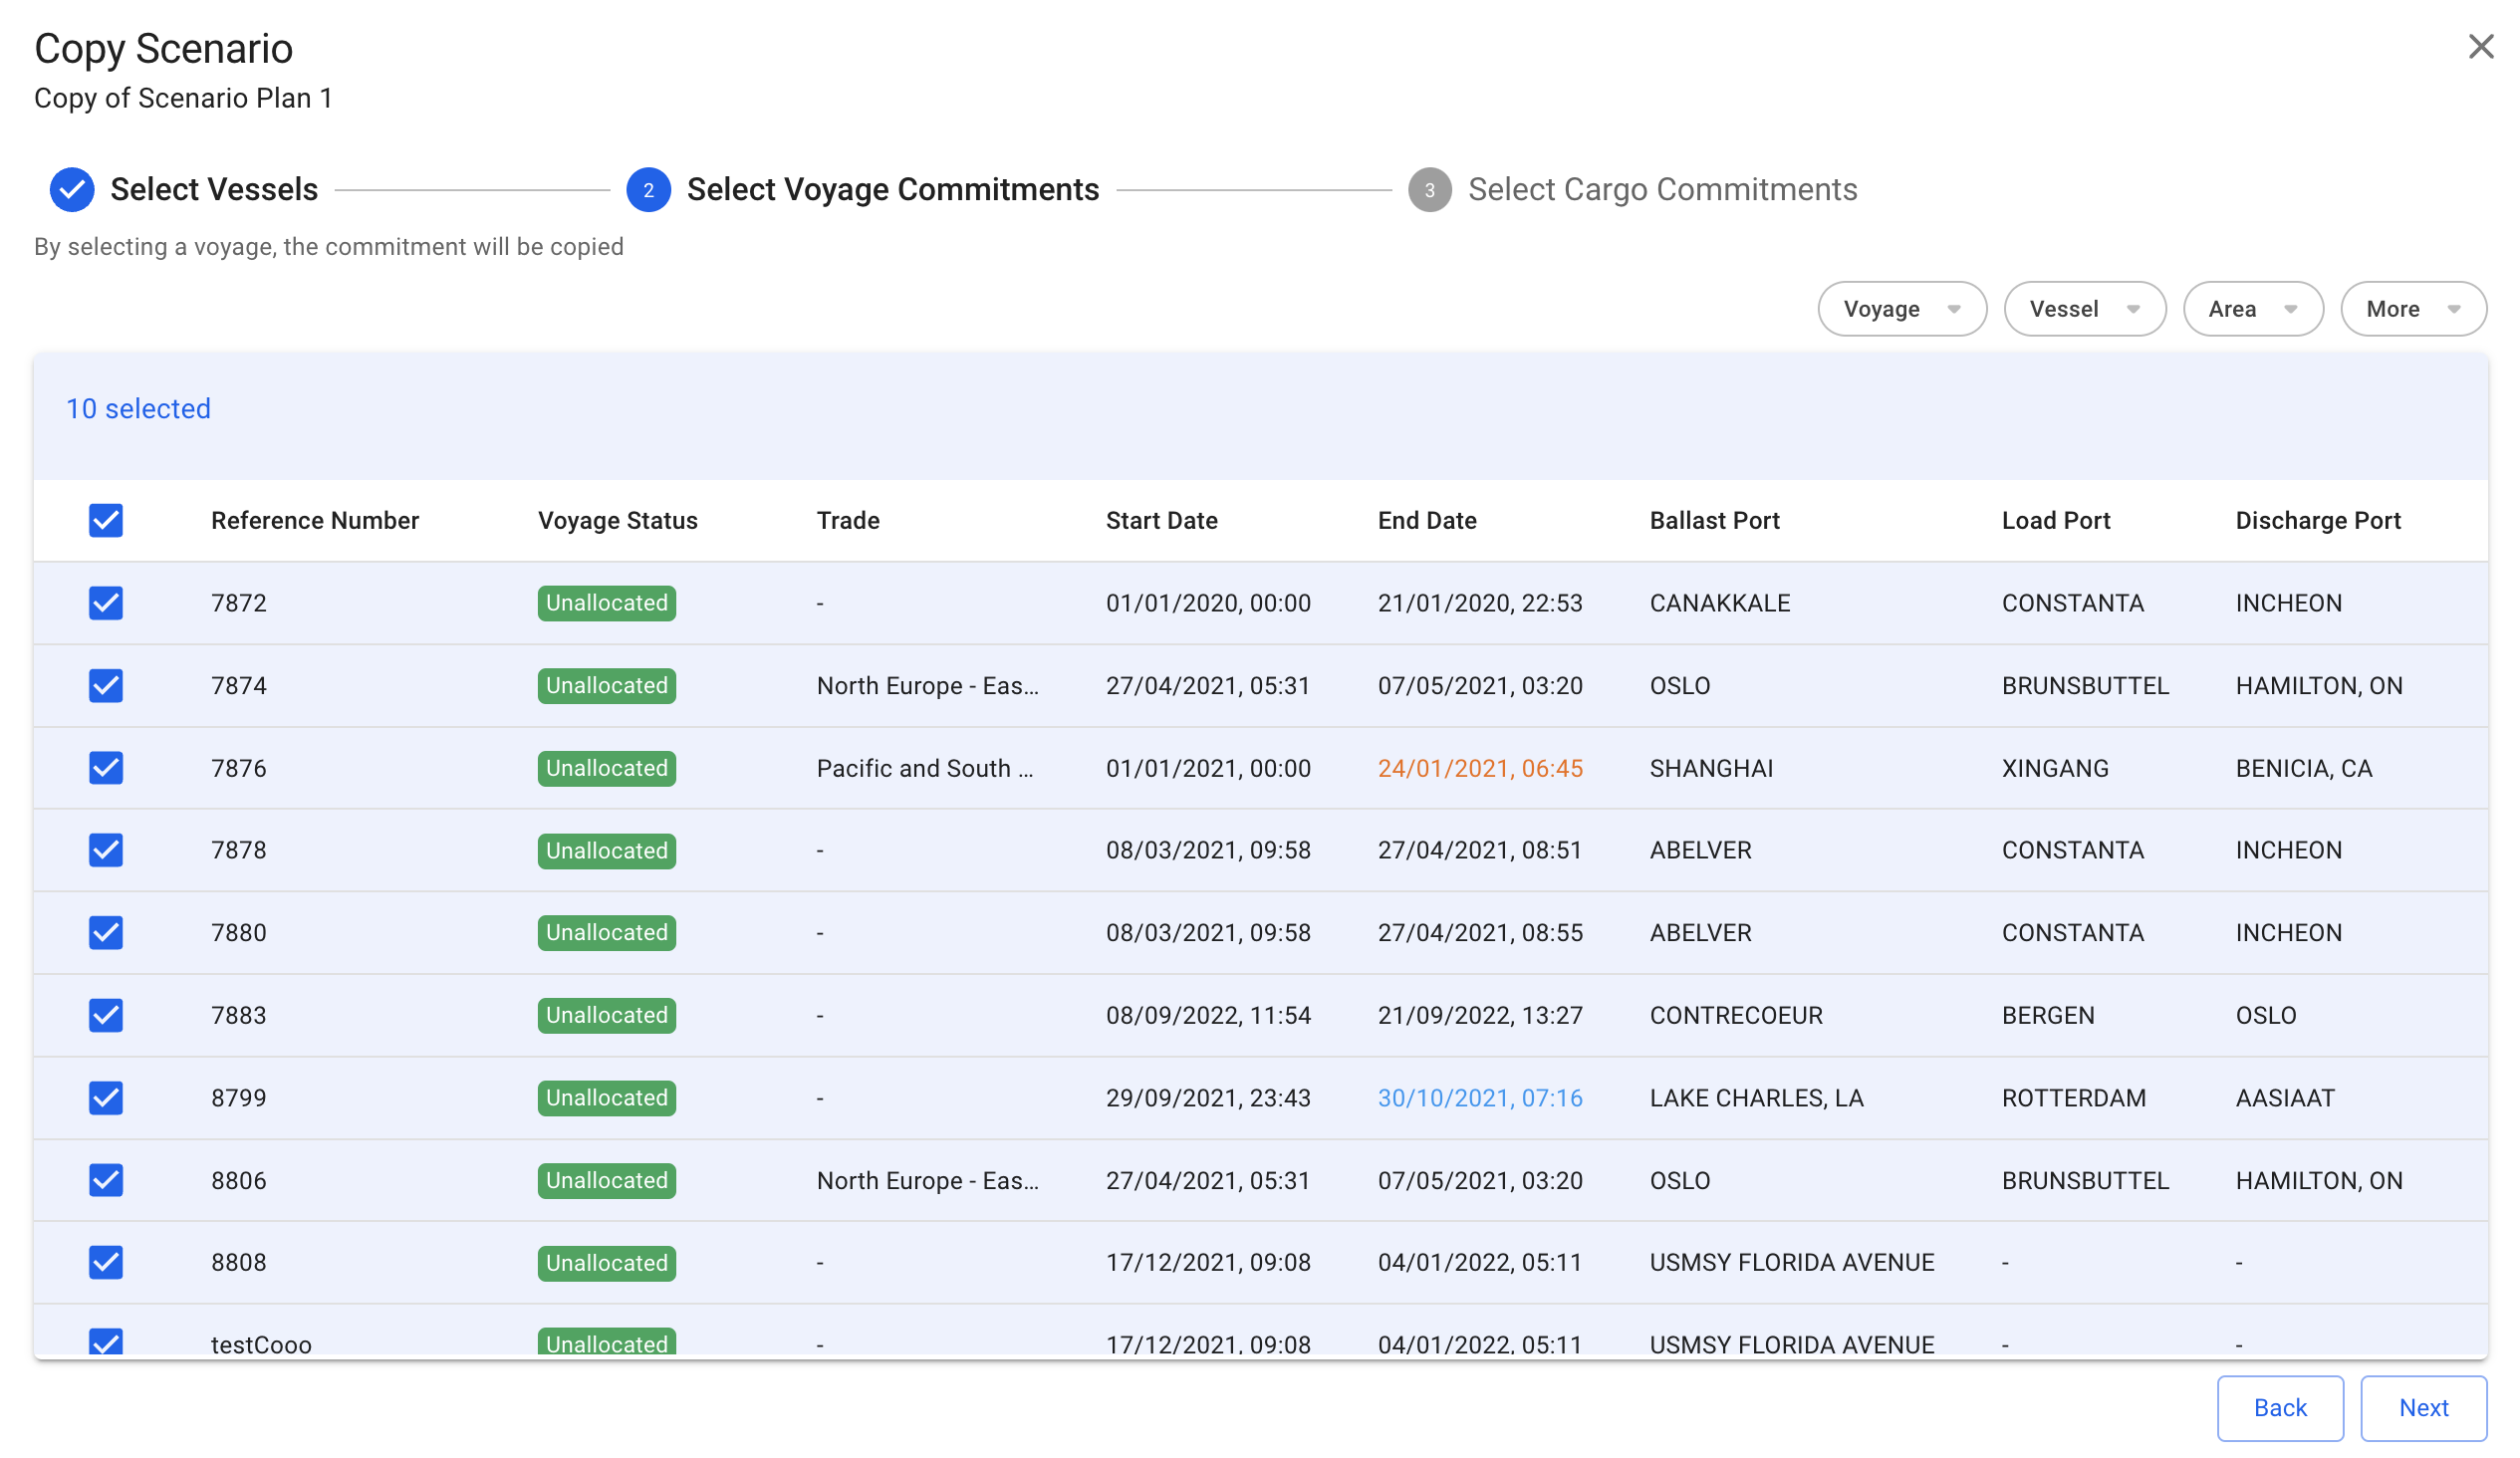Toggle the select-all header checkbox

(x=106, y=520)
